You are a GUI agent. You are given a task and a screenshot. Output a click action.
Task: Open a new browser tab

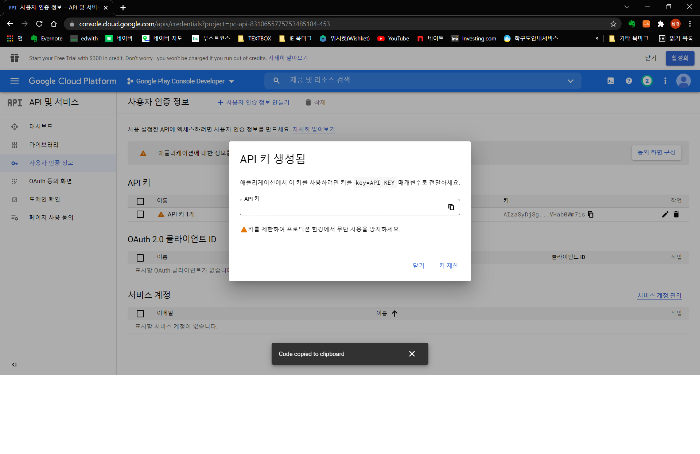123,8
